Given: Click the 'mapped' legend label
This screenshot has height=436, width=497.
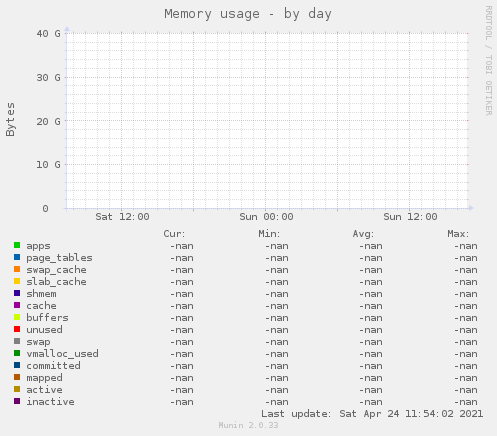Looking at the screenshot, I should 44,378.
